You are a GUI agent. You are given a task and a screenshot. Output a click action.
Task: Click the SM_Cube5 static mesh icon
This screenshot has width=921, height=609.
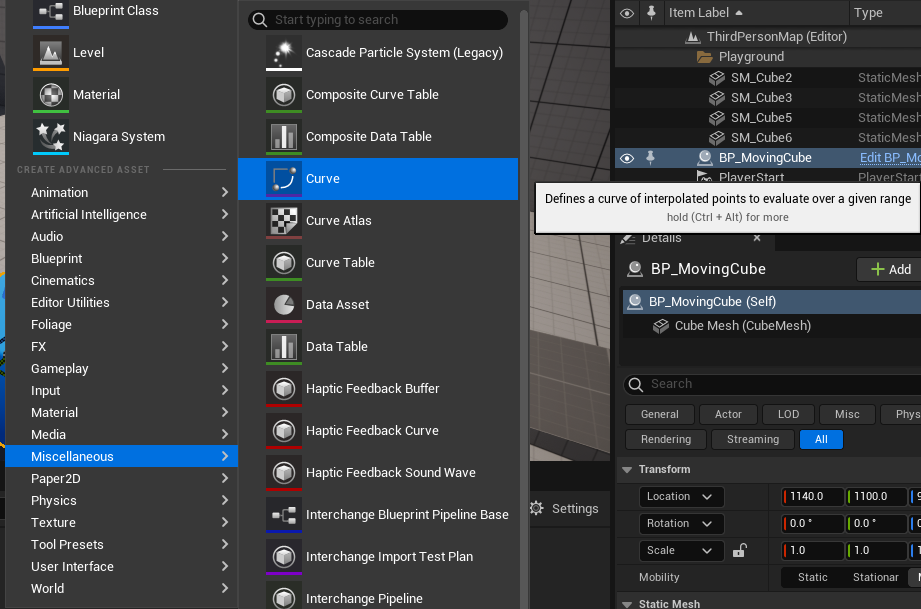coord(717,117)
